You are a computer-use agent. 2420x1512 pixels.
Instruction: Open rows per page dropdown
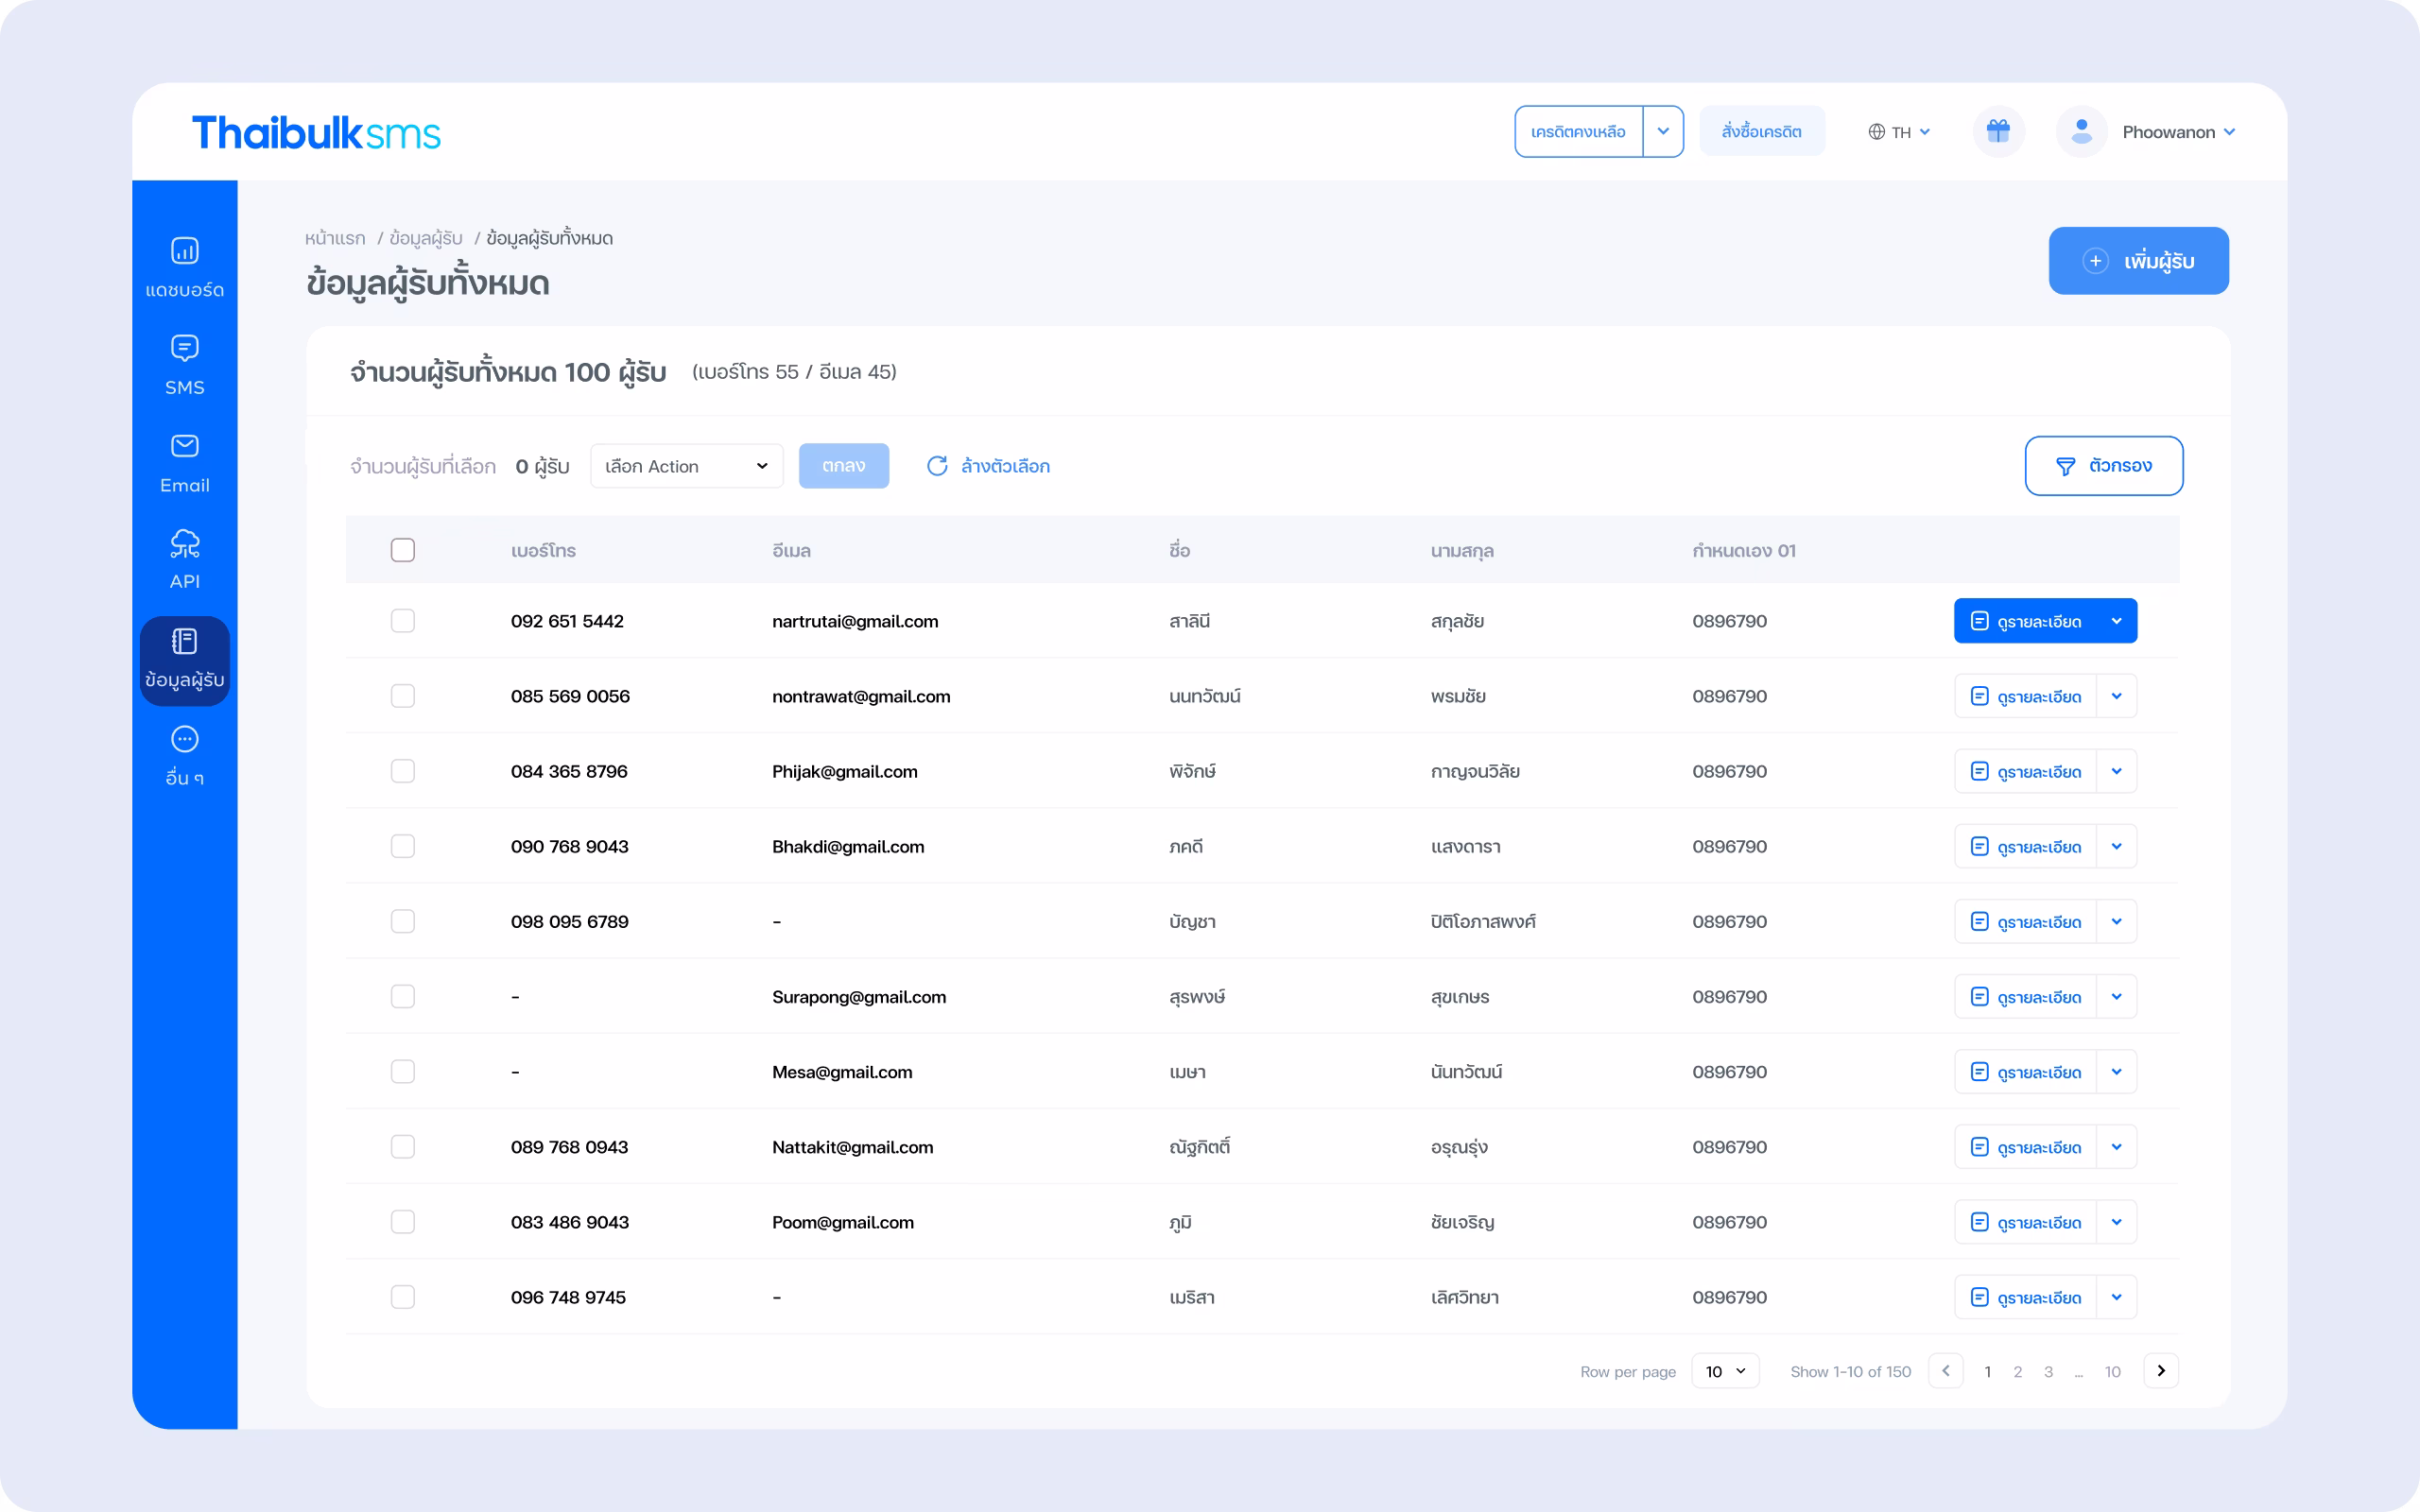click(1725, 1371)
